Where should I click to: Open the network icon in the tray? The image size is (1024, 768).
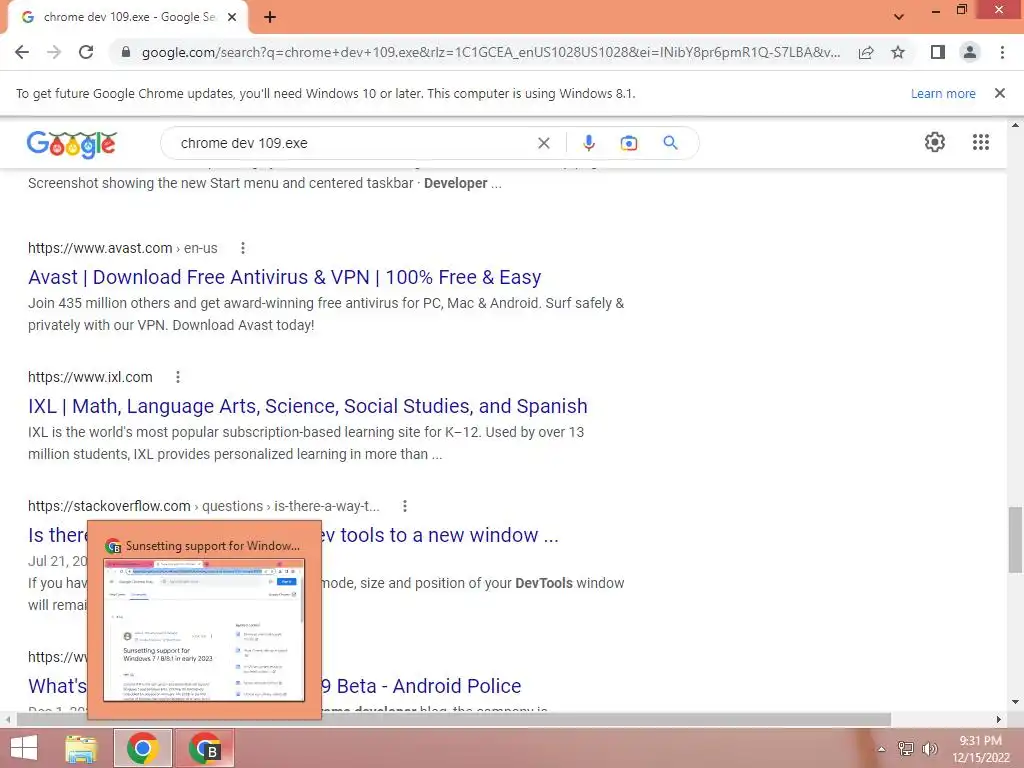click(x=906, y=748)
